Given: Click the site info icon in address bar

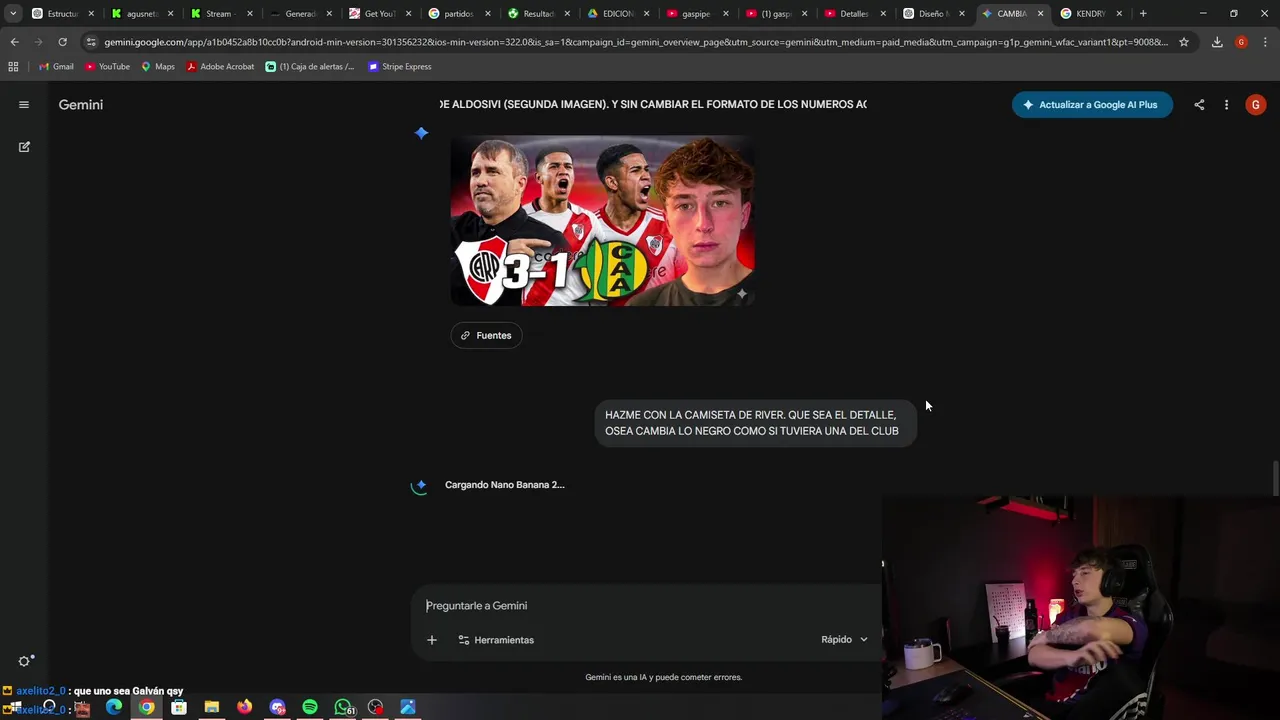Looking at the screenshot, I should click(91, 42).
